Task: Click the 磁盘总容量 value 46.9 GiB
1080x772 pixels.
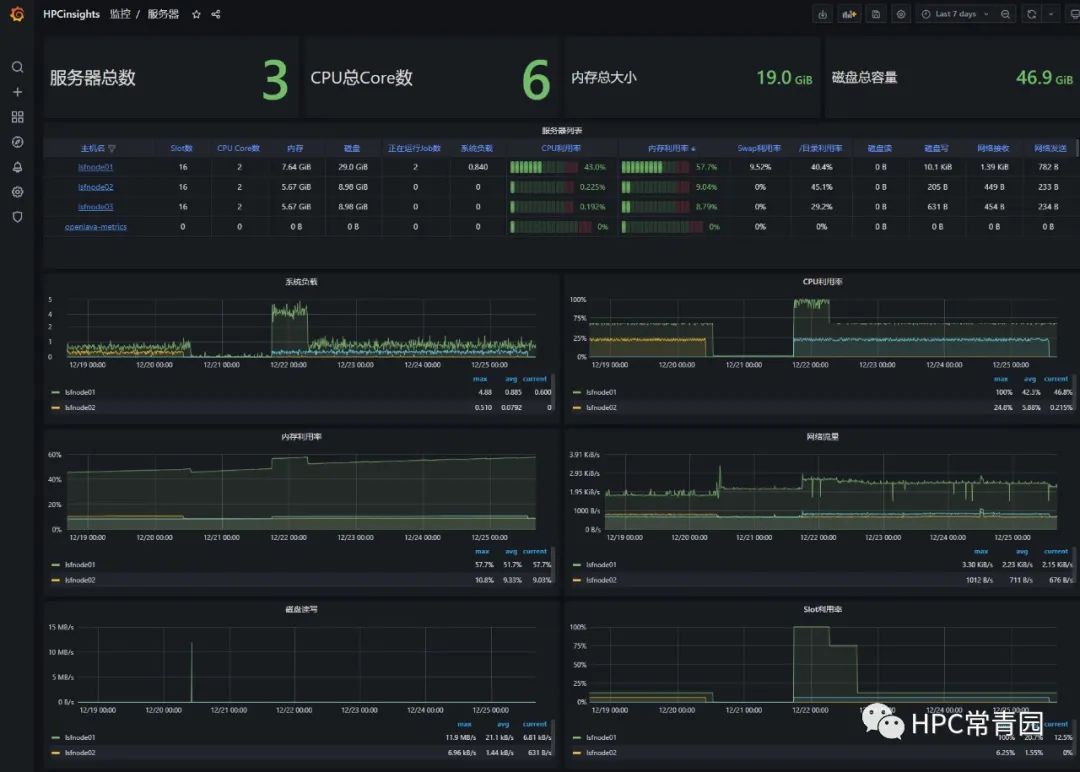Action: tap(1044, 78)
